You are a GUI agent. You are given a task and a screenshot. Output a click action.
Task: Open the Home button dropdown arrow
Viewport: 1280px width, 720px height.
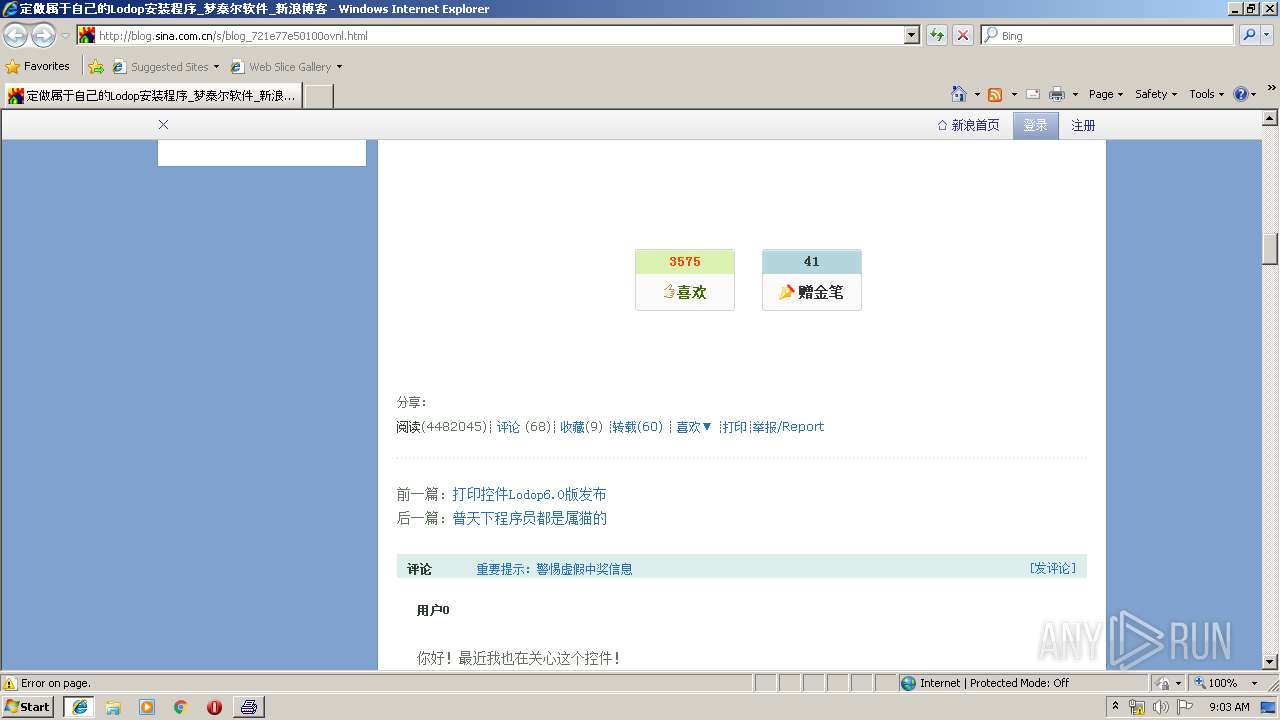976,94
